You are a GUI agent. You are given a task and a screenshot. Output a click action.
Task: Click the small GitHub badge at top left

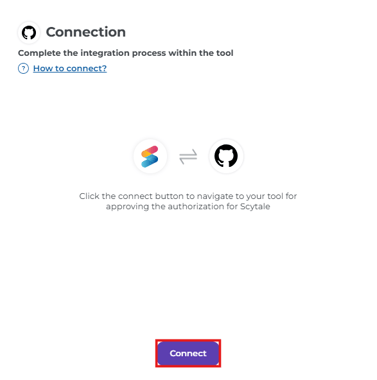click(29, 33)
